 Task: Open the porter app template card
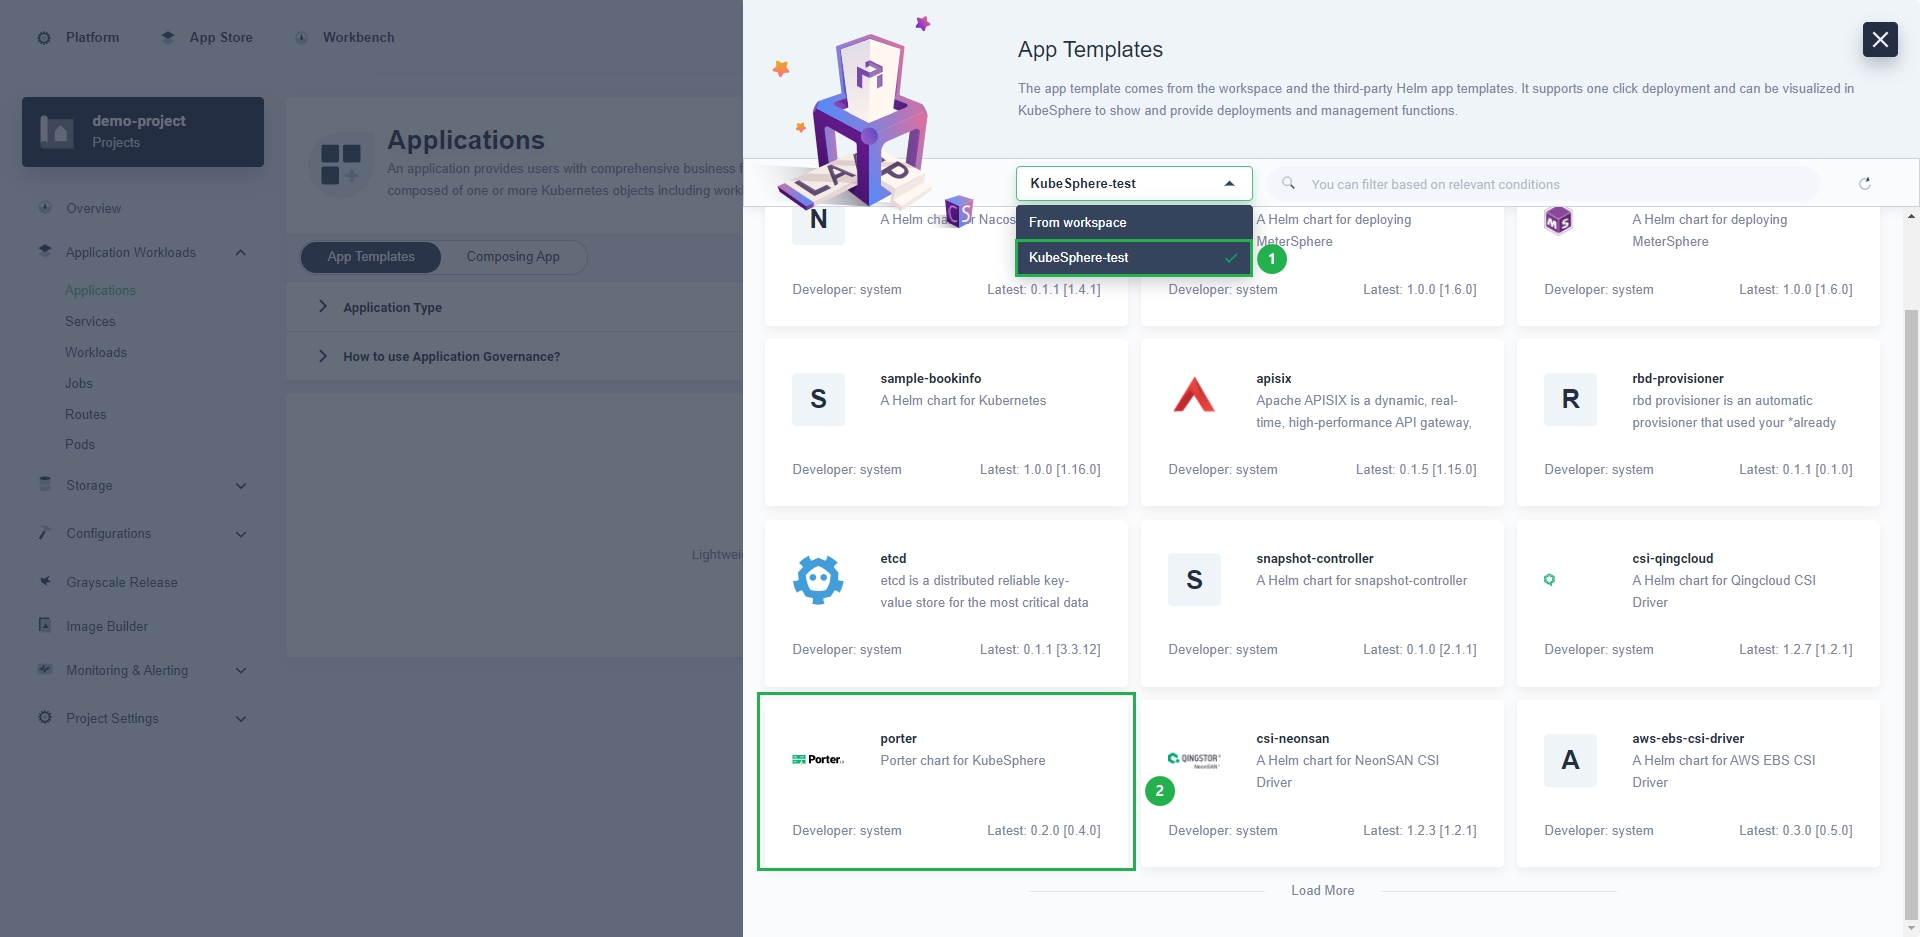click(x=946, y=781)
